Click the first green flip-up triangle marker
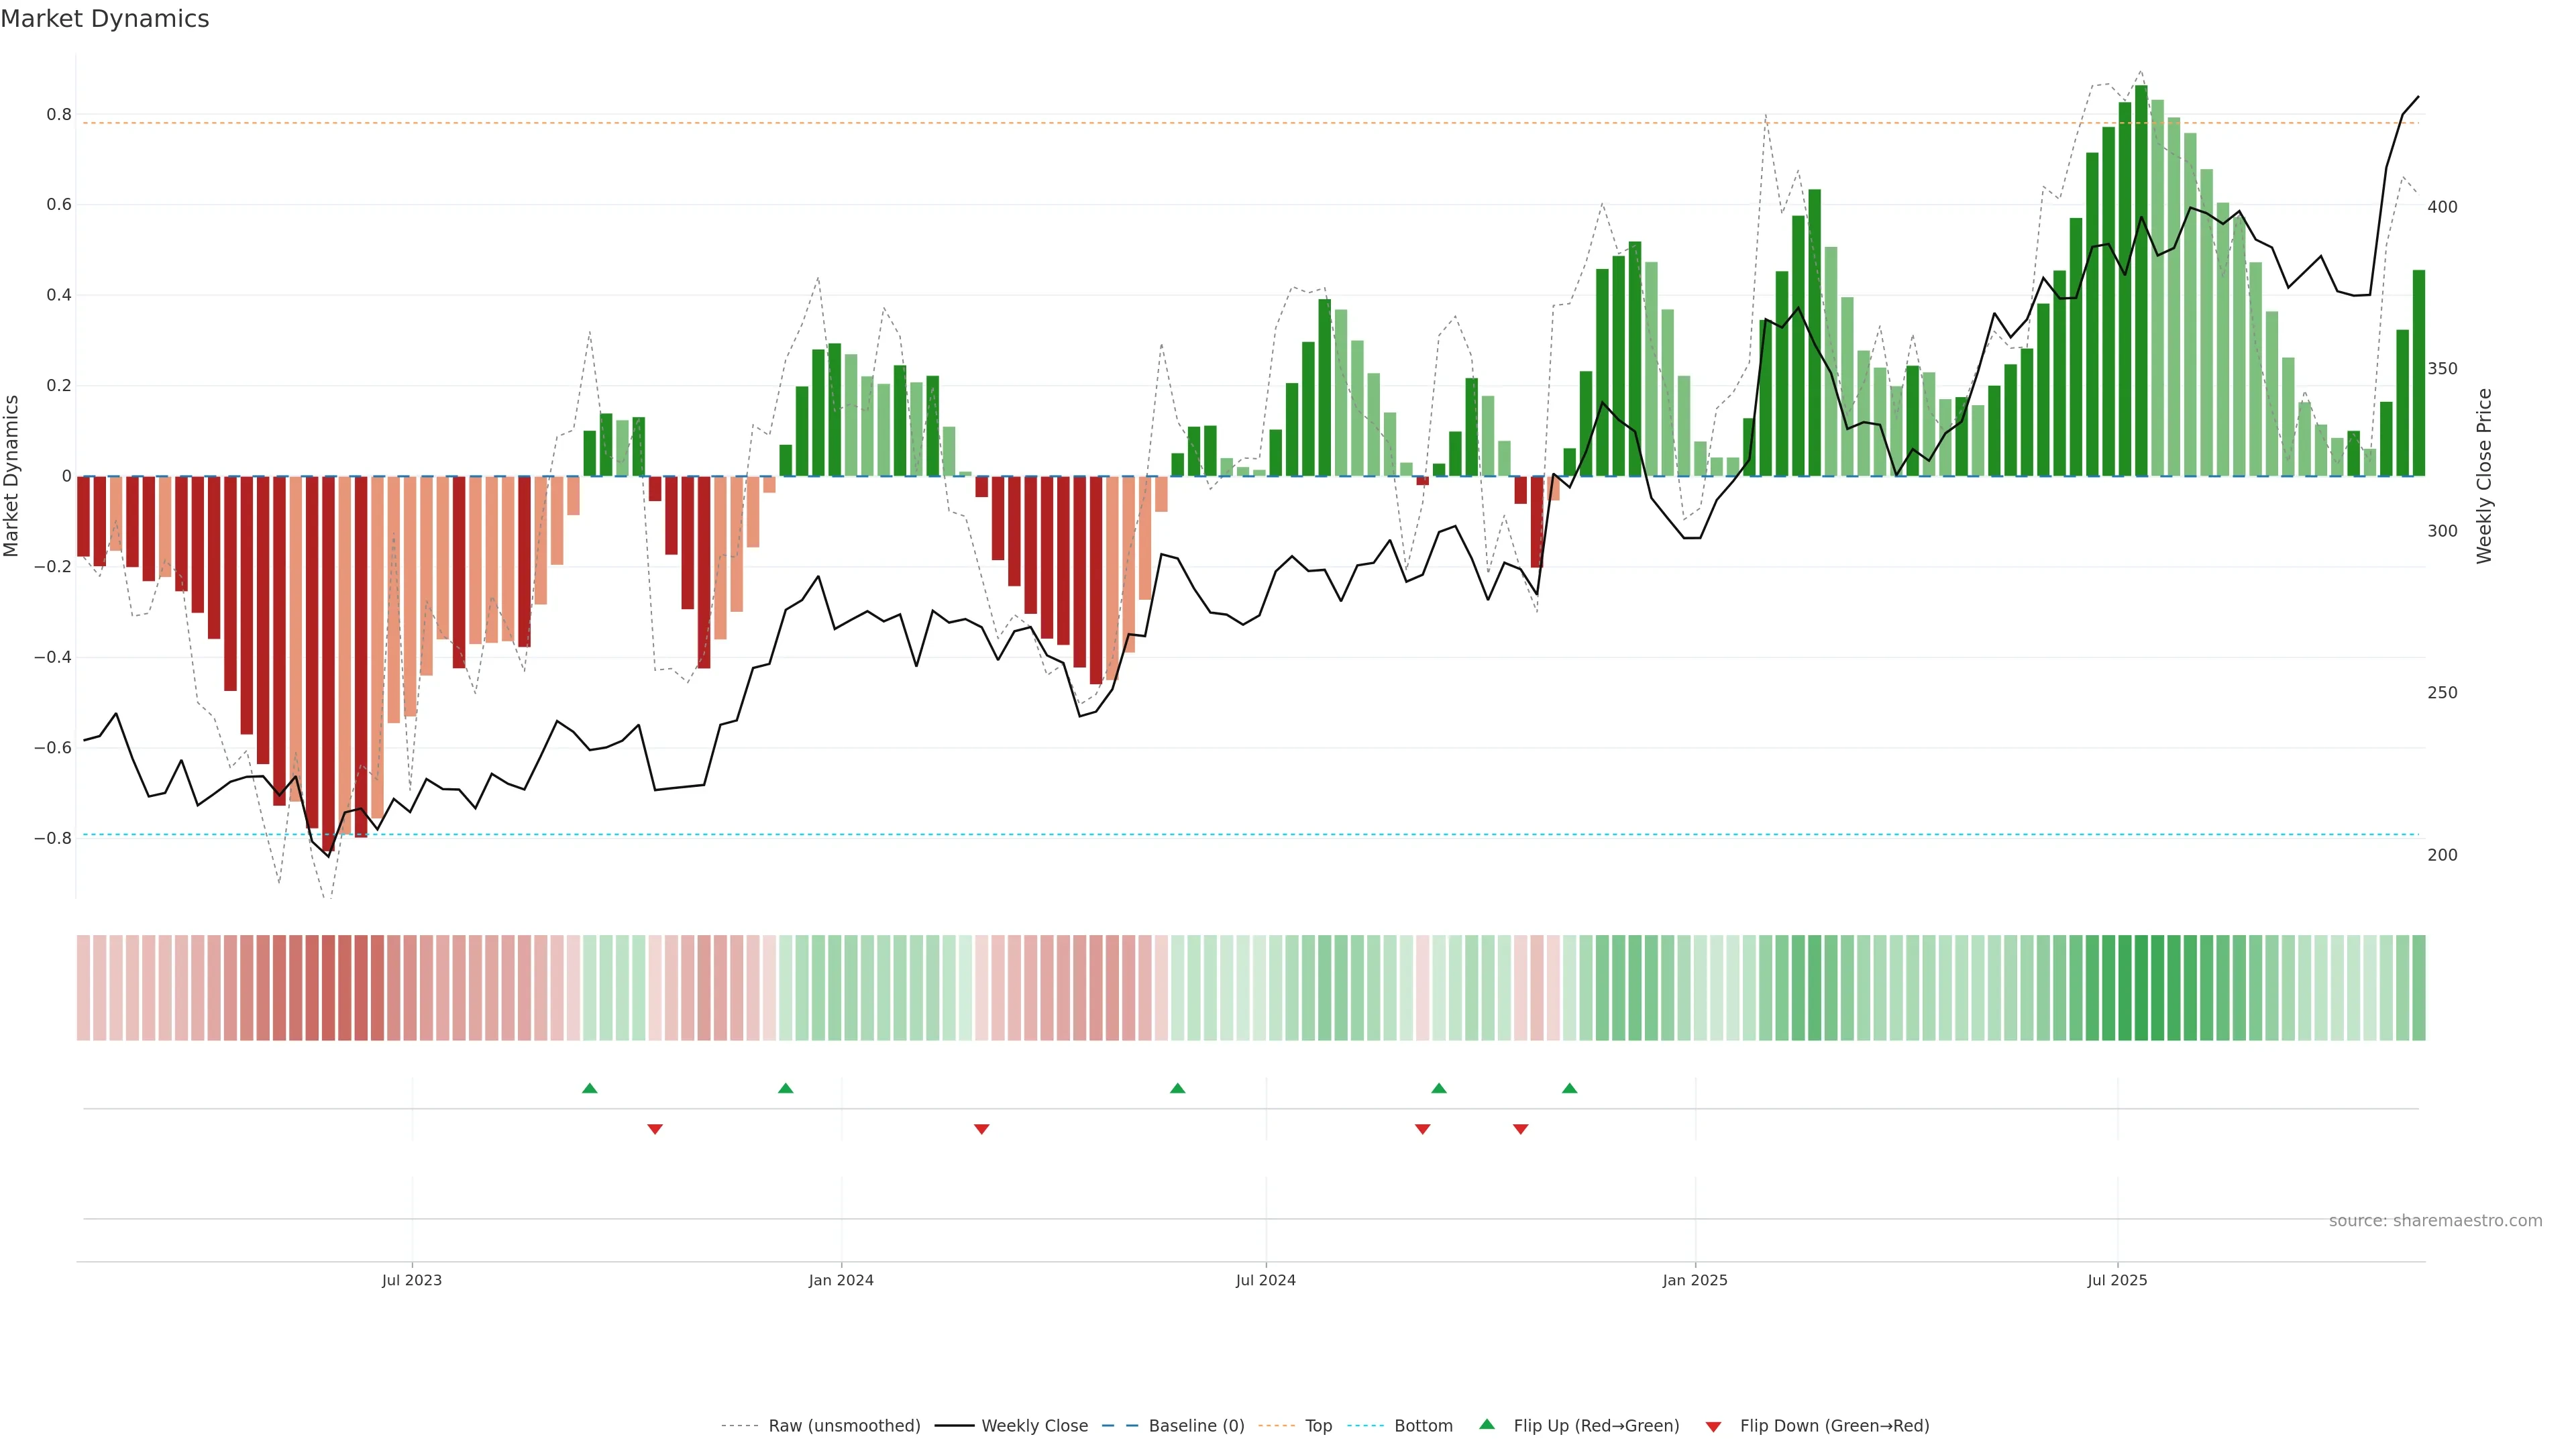Screen dimensions: 2576x1449 [589, 1088]
